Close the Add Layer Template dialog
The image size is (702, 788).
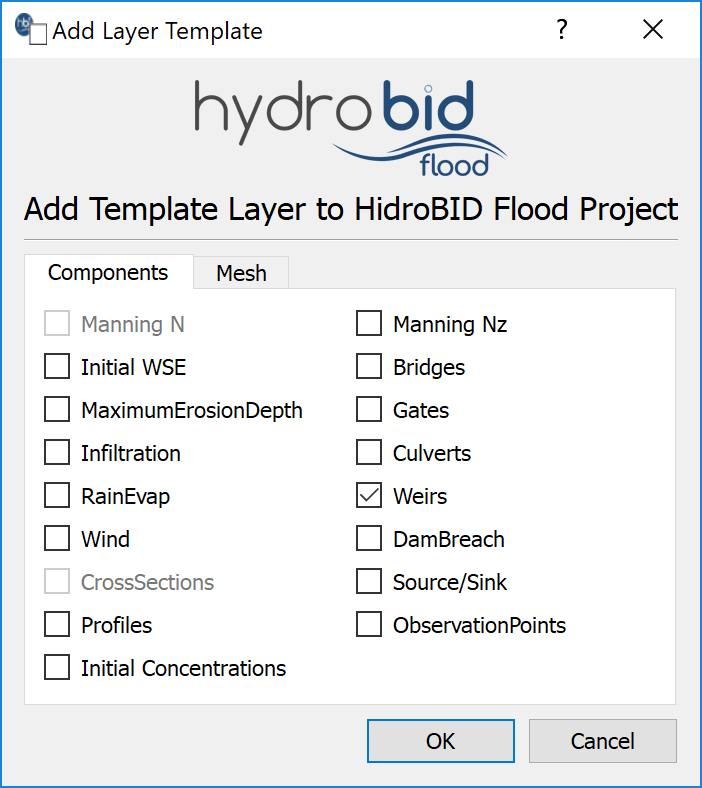(x=653, y=30)
